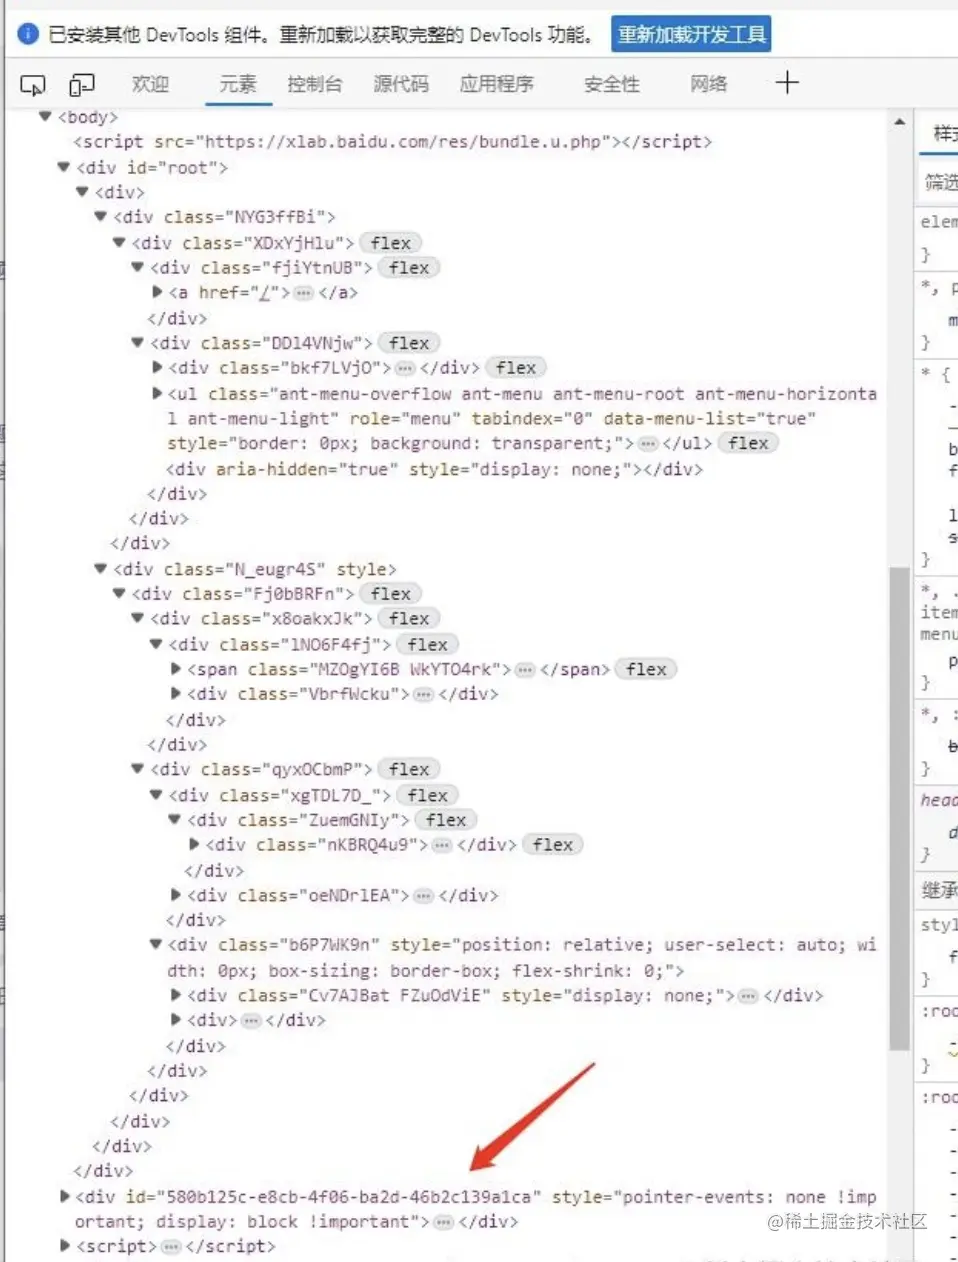Open the 应用程序 tab
Image resolution: width=958 pixels, height=1262 pixels.
pyautogui.click(x=497, y=84)
